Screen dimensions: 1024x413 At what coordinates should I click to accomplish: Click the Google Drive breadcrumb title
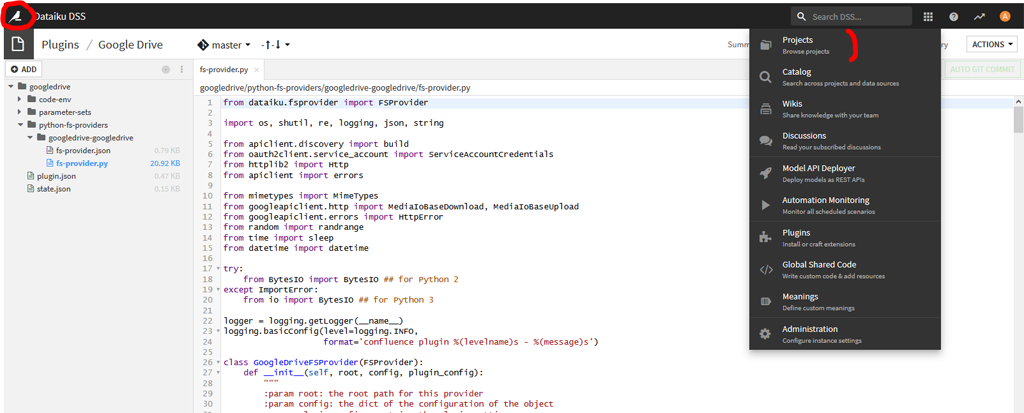[x=130, y=45]
